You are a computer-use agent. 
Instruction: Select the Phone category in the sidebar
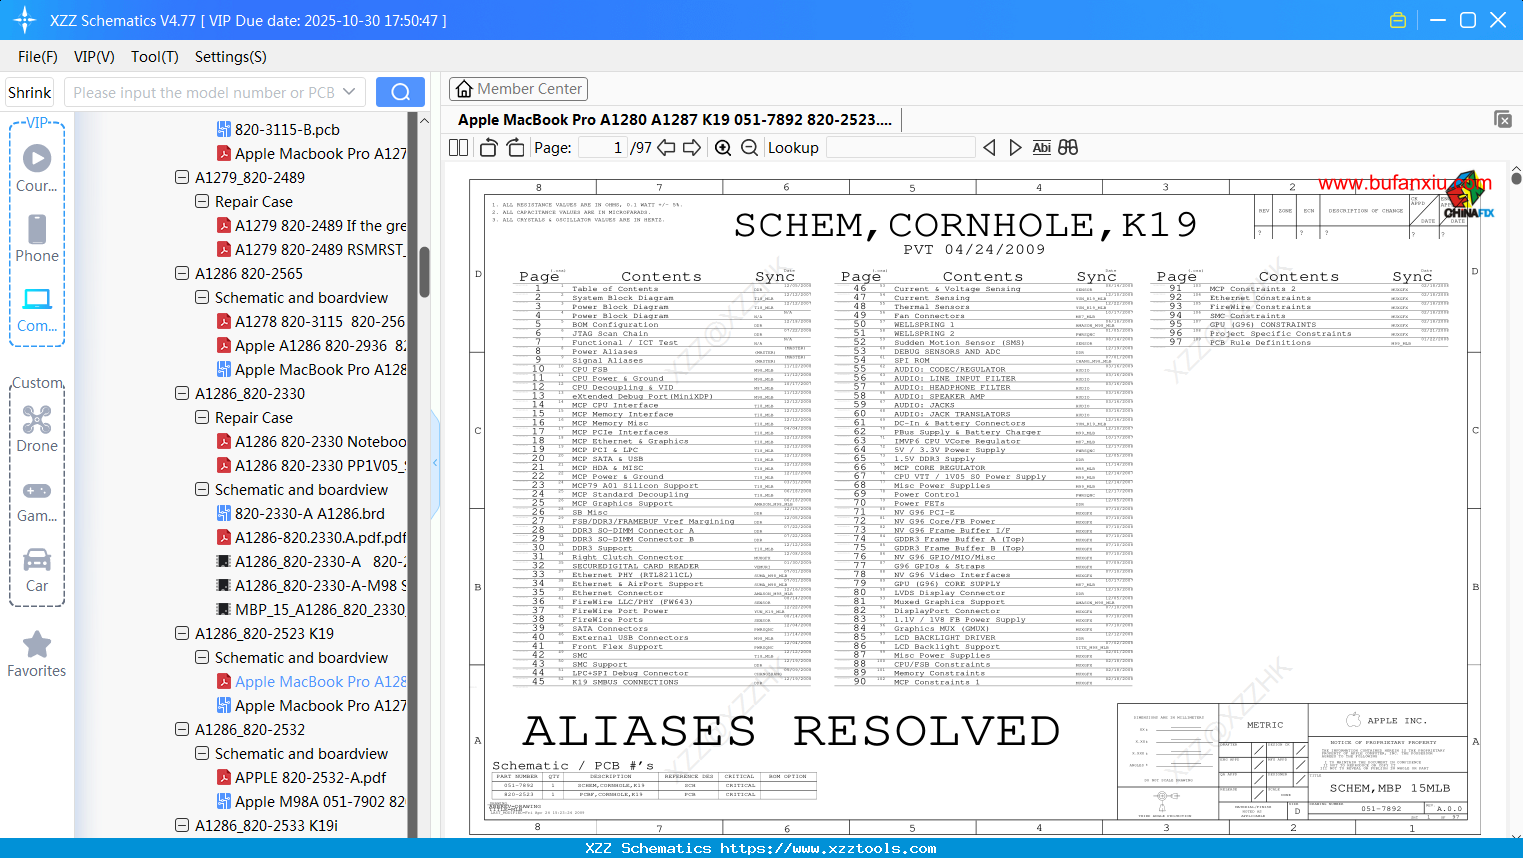(x=37, y=238)
